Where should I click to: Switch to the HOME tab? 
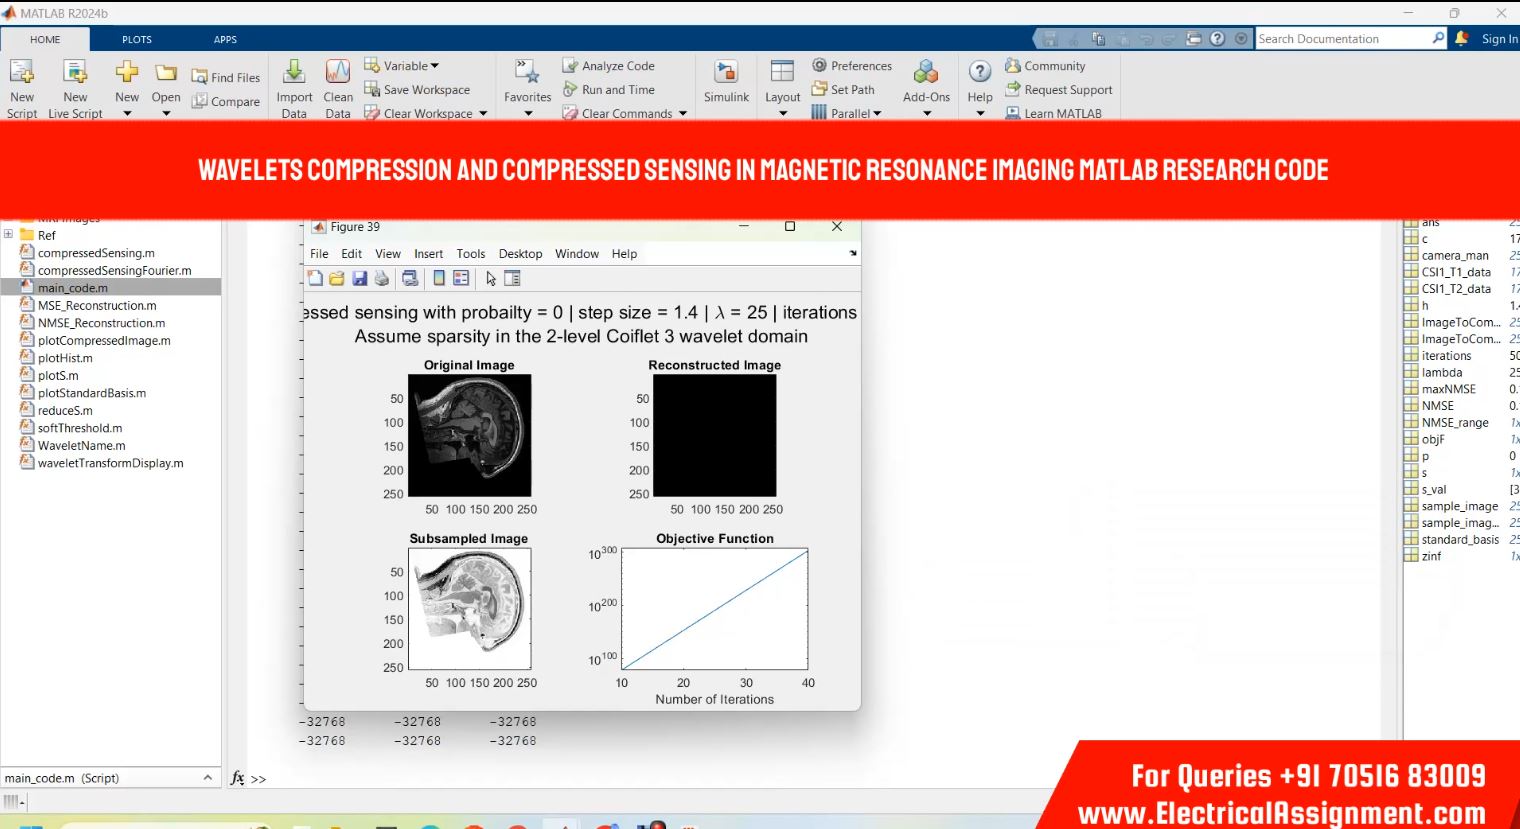click(x=45, y=39)
